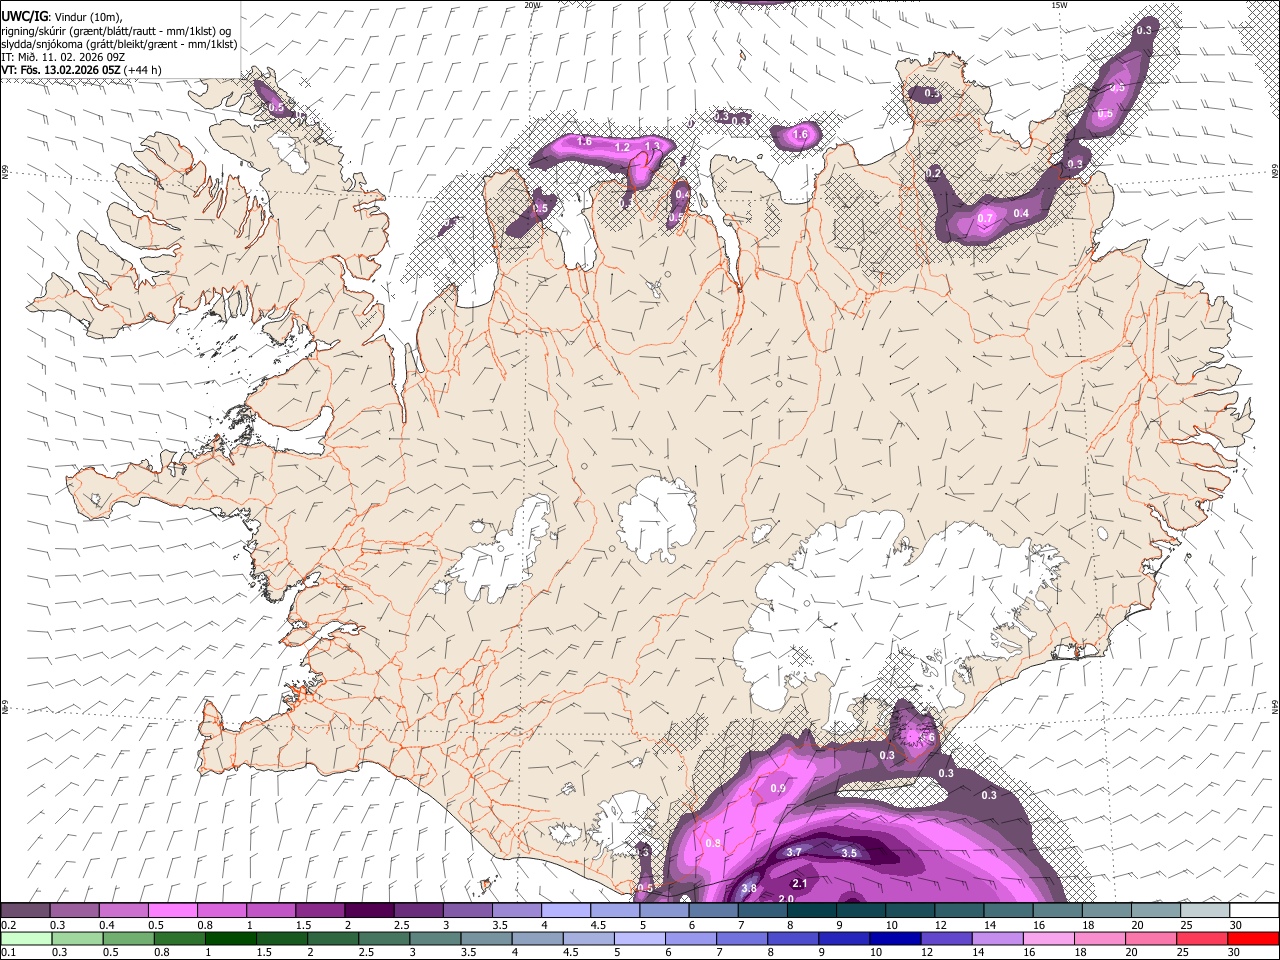Viewport: 1280px width, 960px height.
Task: Click the 1.3 precipitation value on the map
Action: [652, 146]
